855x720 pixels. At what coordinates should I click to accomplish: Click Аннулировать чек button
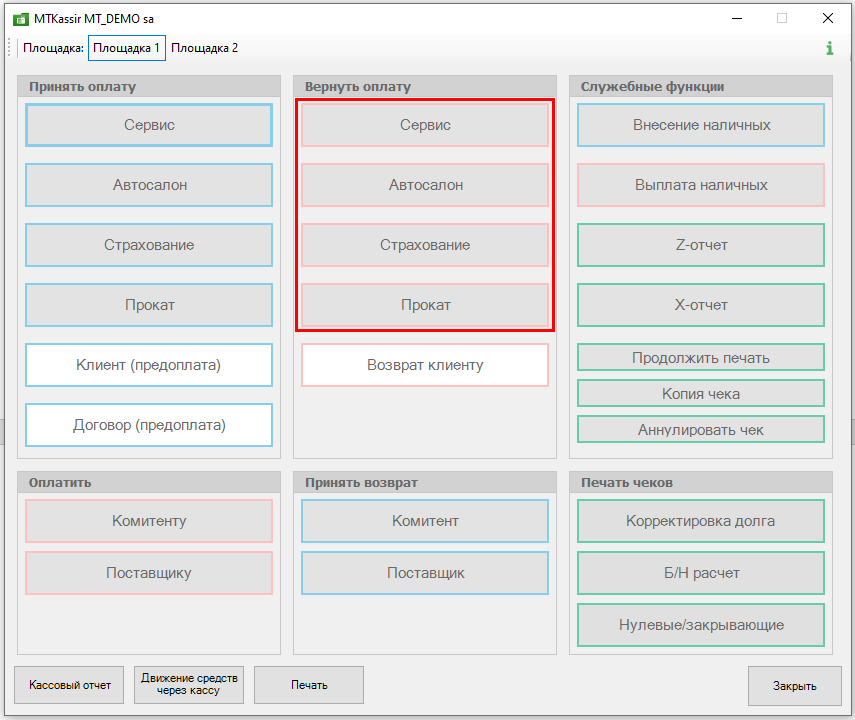pyautogui.click(x=701, y=430)
